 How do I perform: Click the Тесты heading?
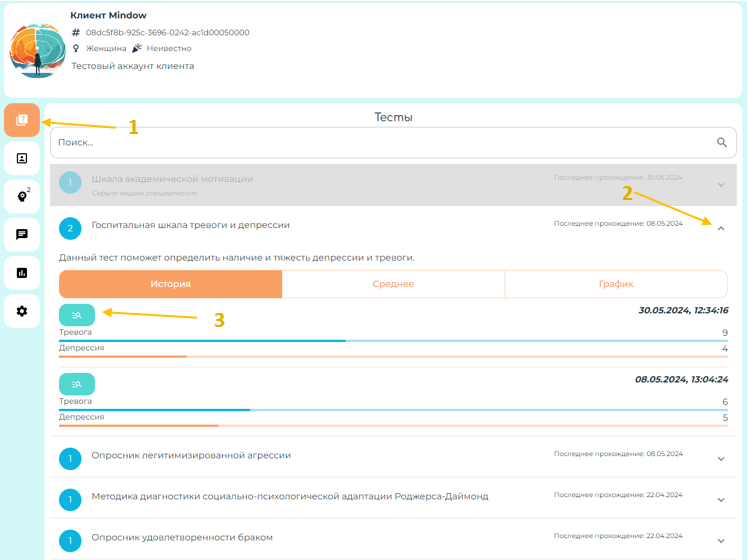[393, 117]
